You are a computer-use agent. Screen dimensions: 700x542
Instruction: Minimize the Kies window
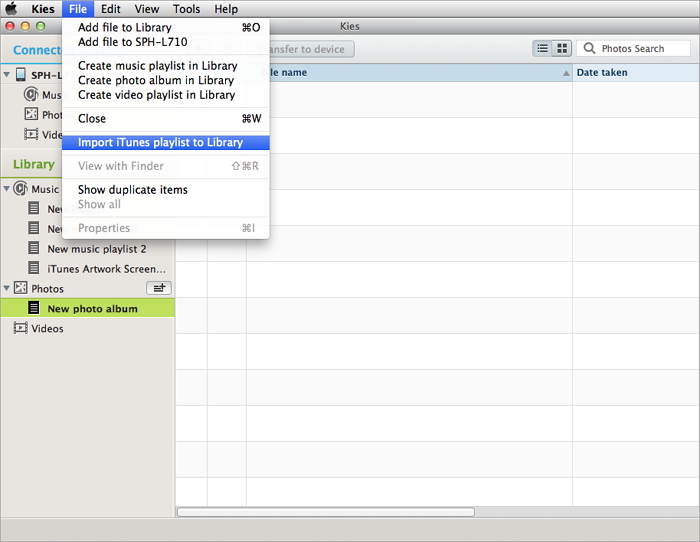(25, 26)
